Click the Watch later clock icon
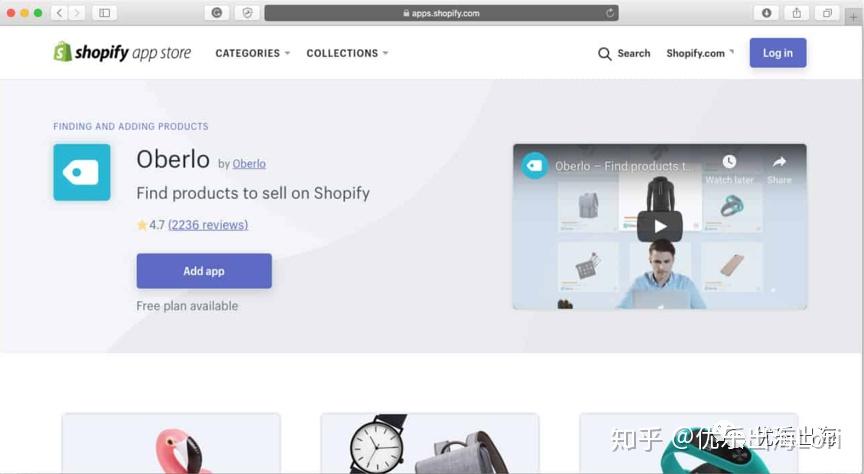The width and height of the screenshot is (864, 474). (729, 161)
